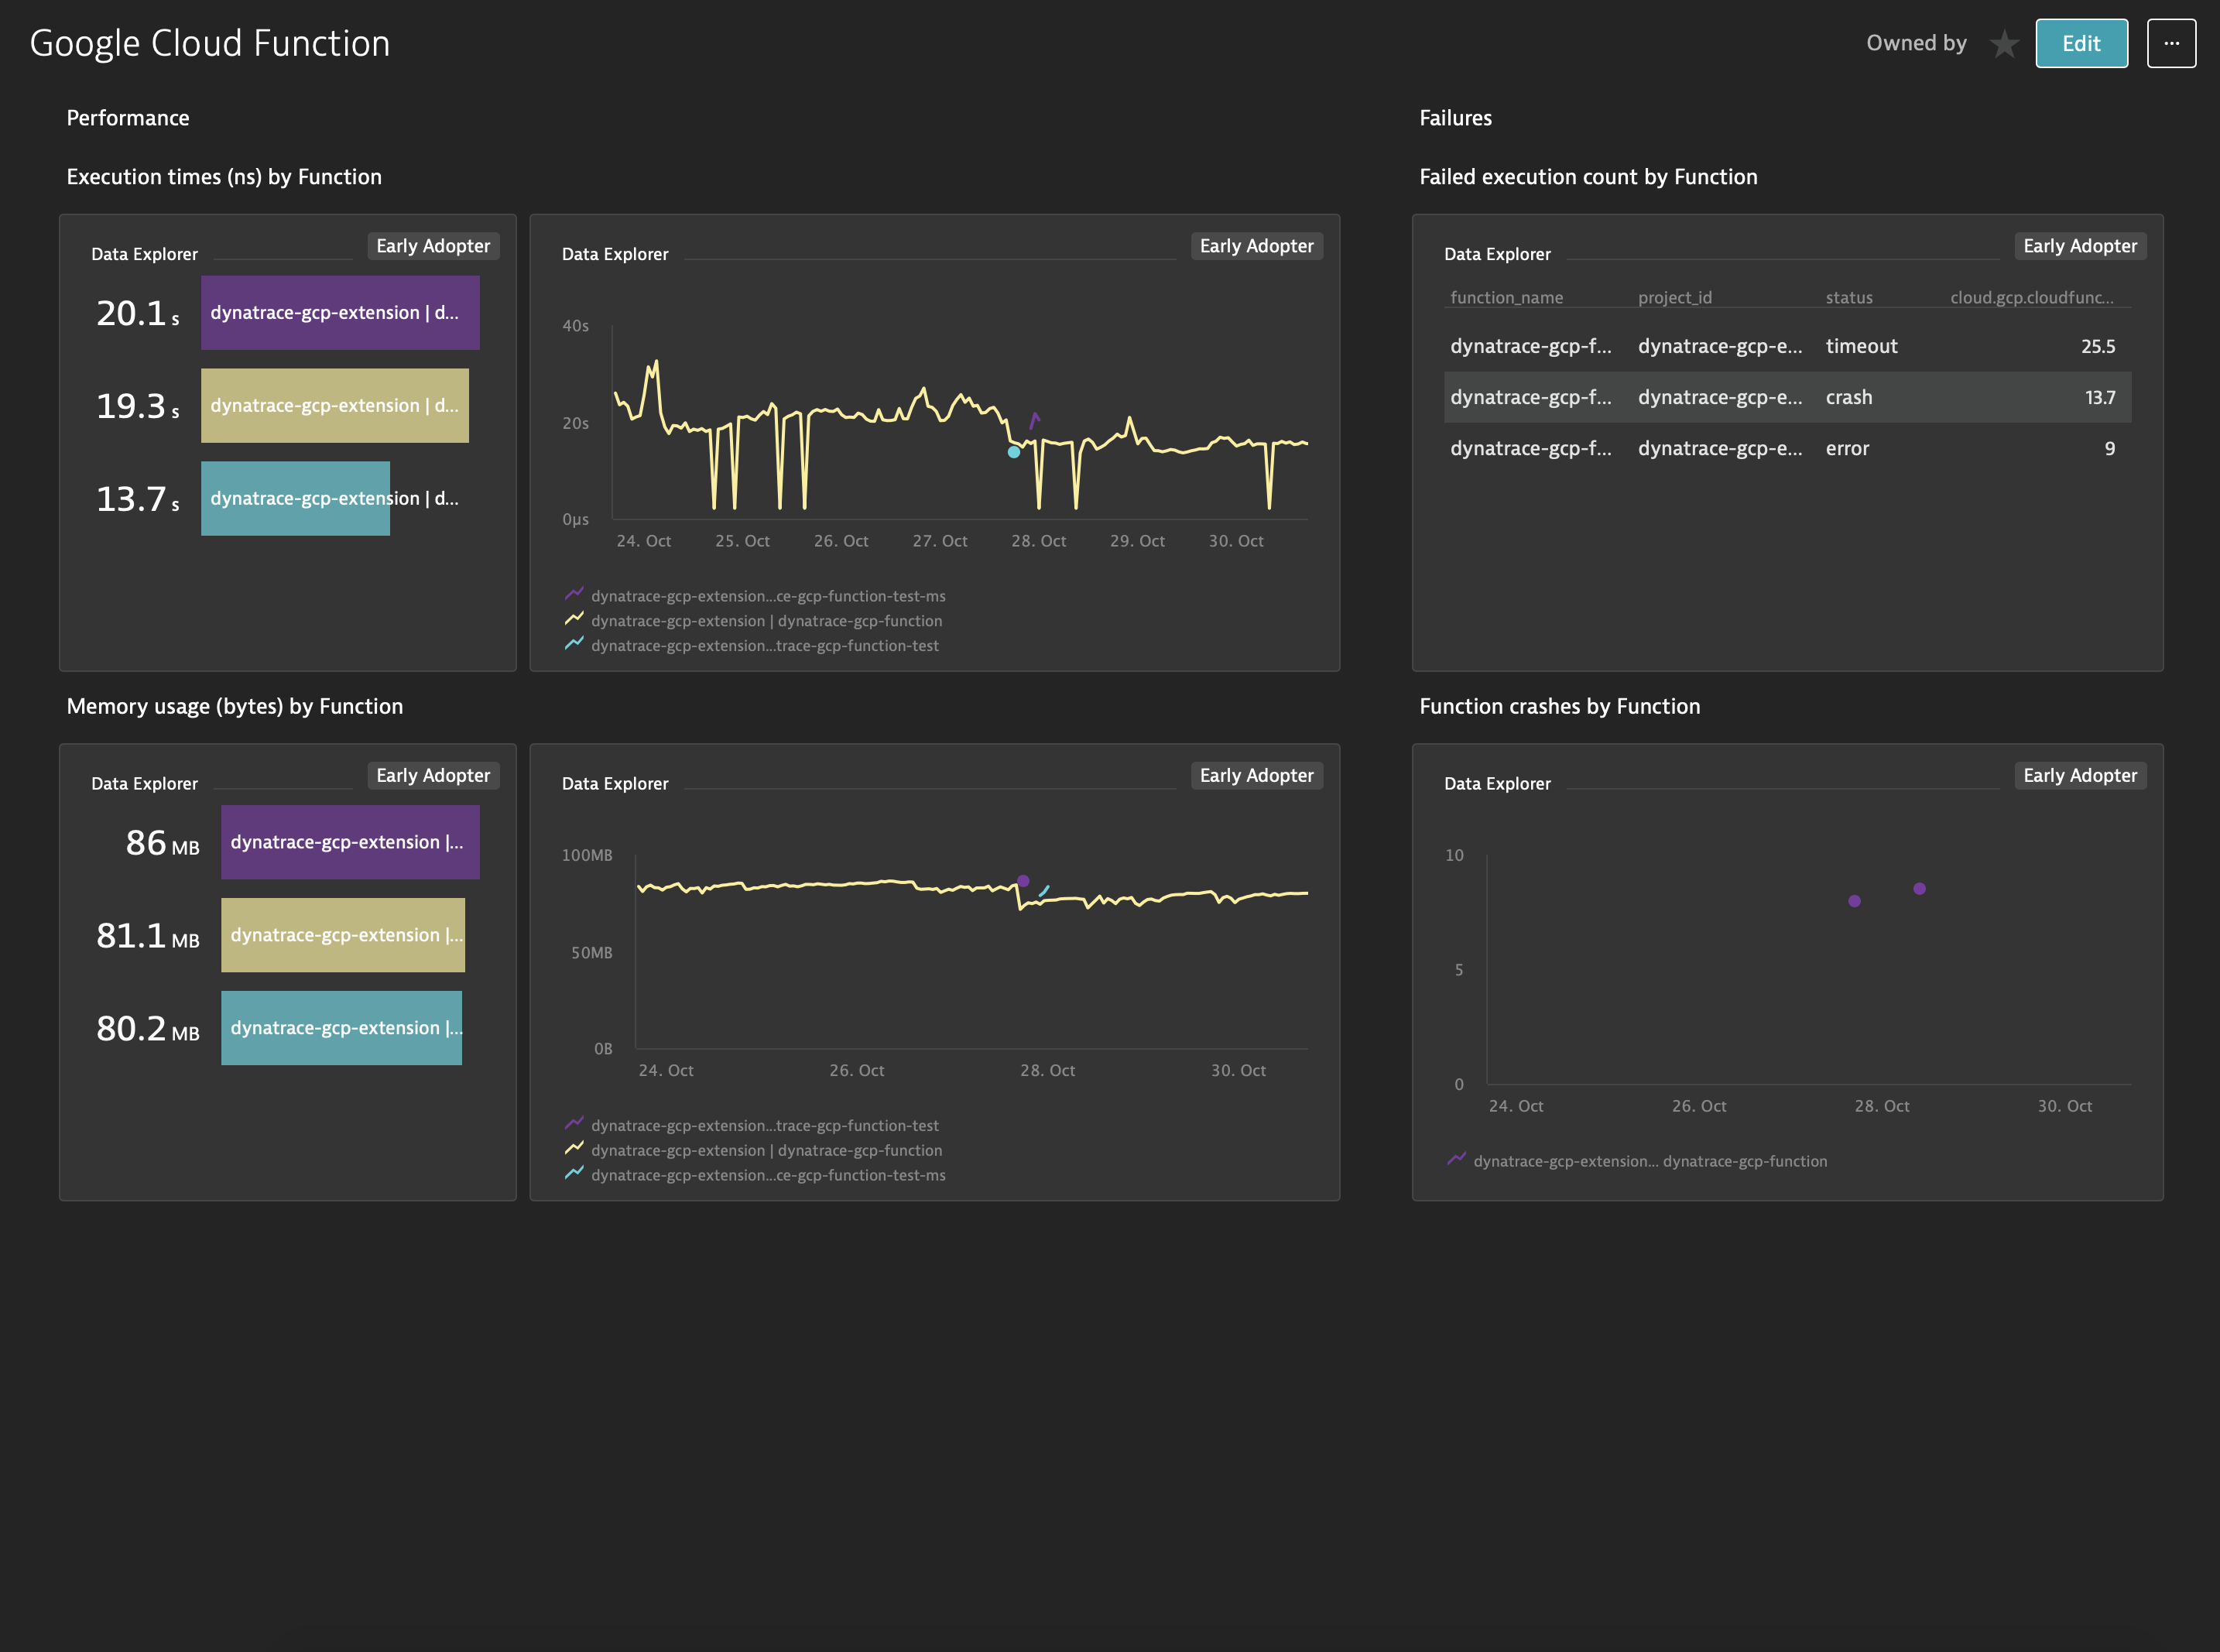Click value 25.5 in failures table
The width and height of the screenshot is (2220, 1652).
(2098, 346)
